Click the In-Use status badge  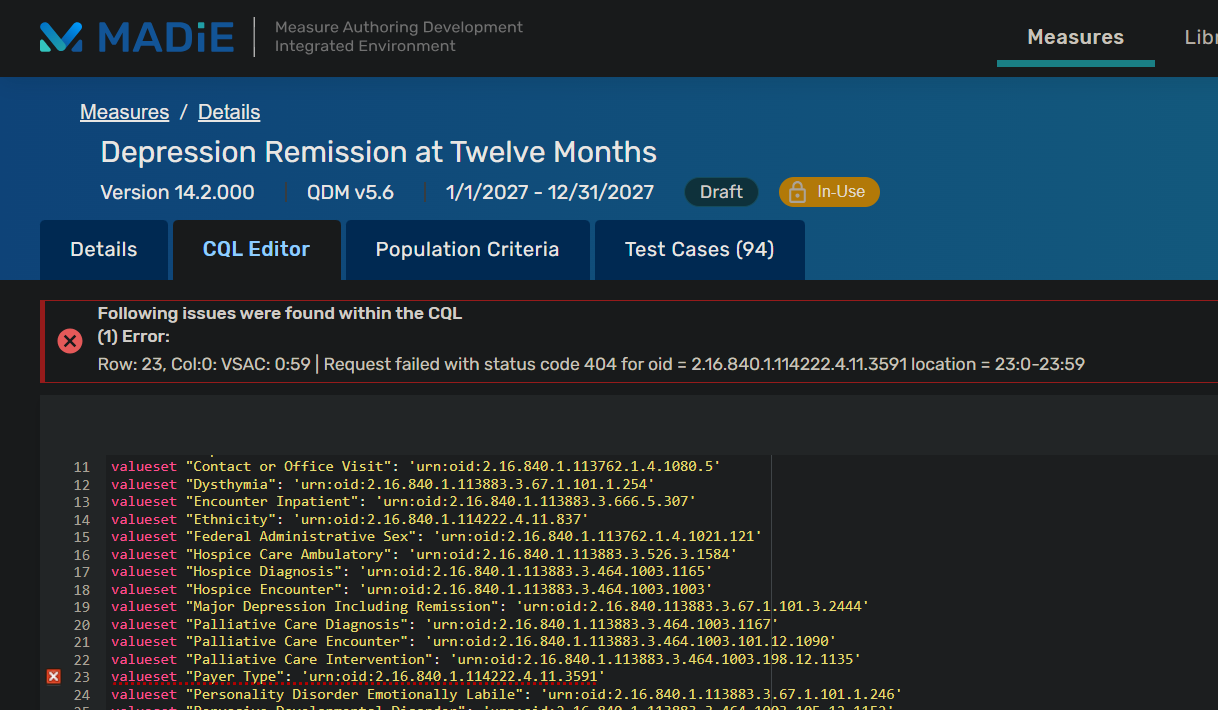829,192
